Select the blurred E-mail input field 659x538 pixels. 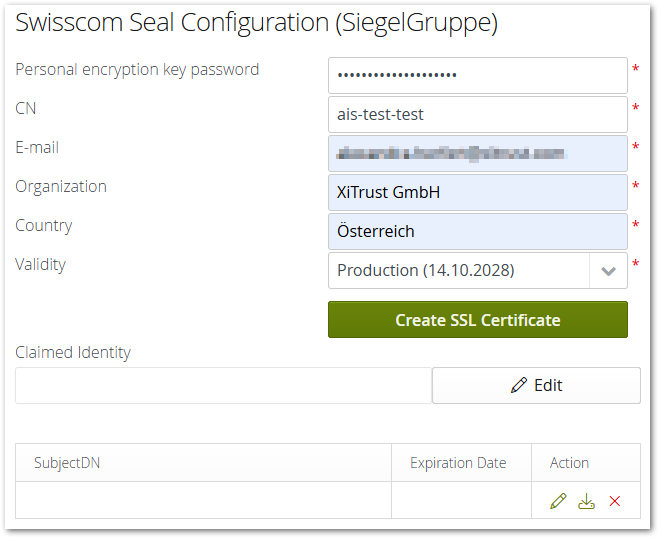477,153
